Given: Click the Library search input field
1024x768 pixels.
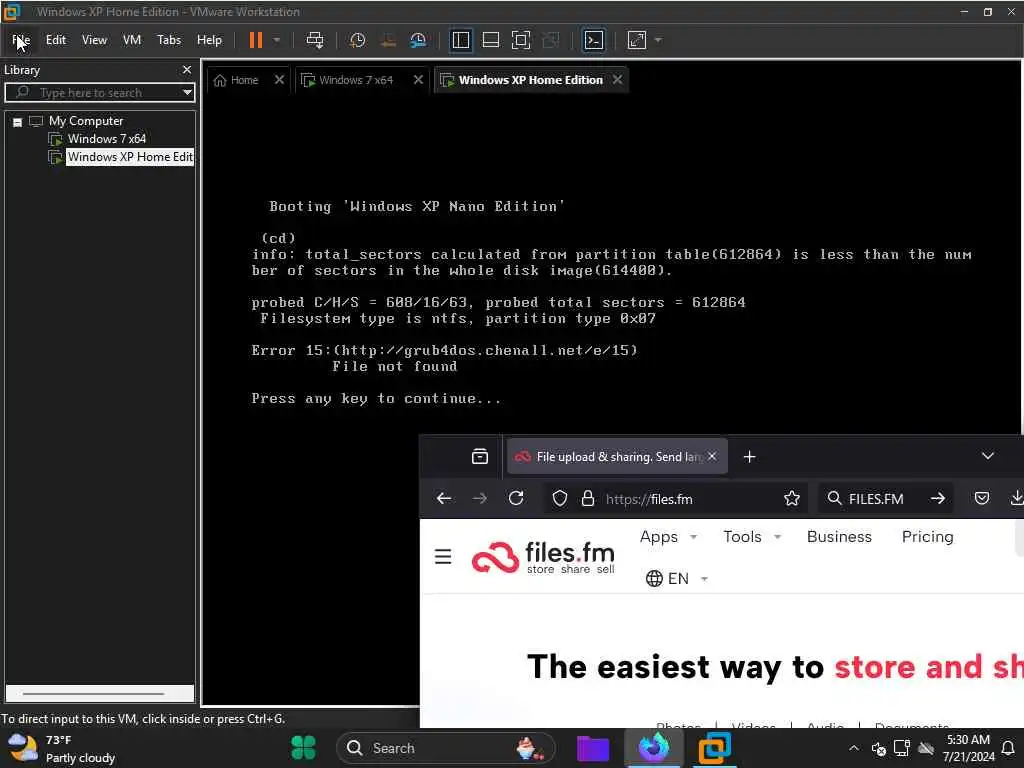Looking at the screenshot, I should point(98,93).
